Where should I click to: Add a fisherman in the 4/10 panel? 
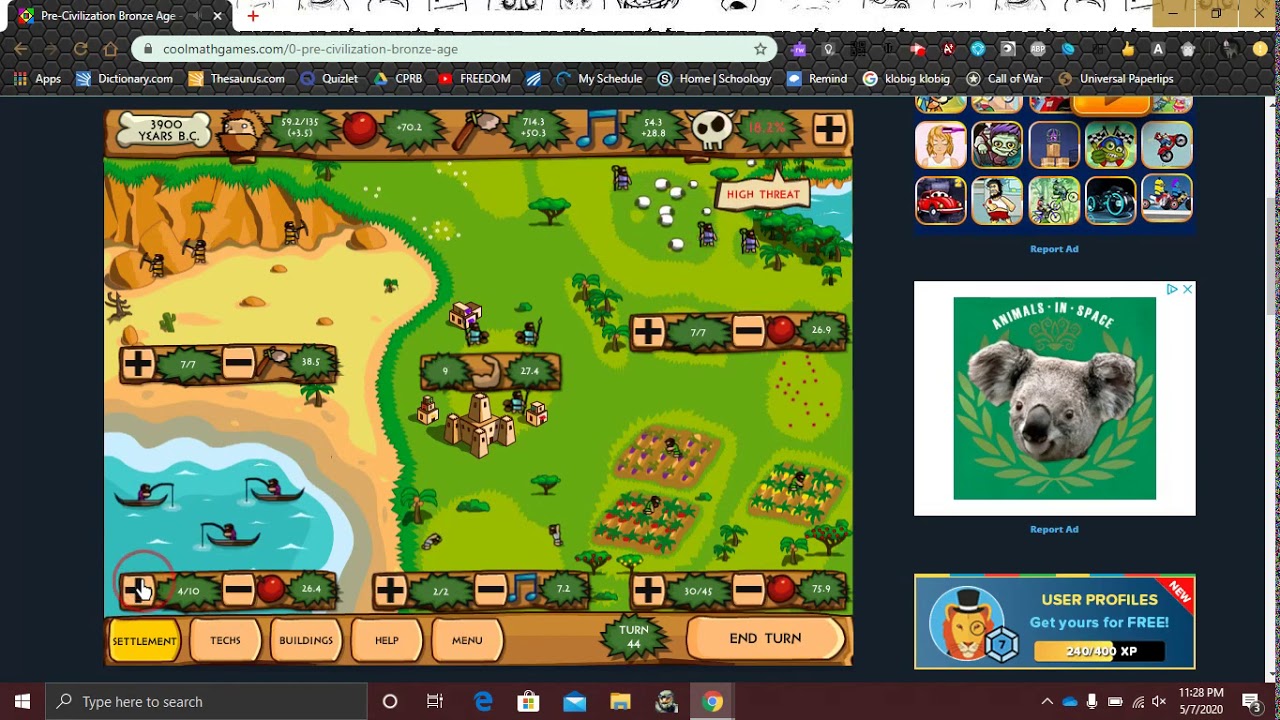tap(137, 590)
